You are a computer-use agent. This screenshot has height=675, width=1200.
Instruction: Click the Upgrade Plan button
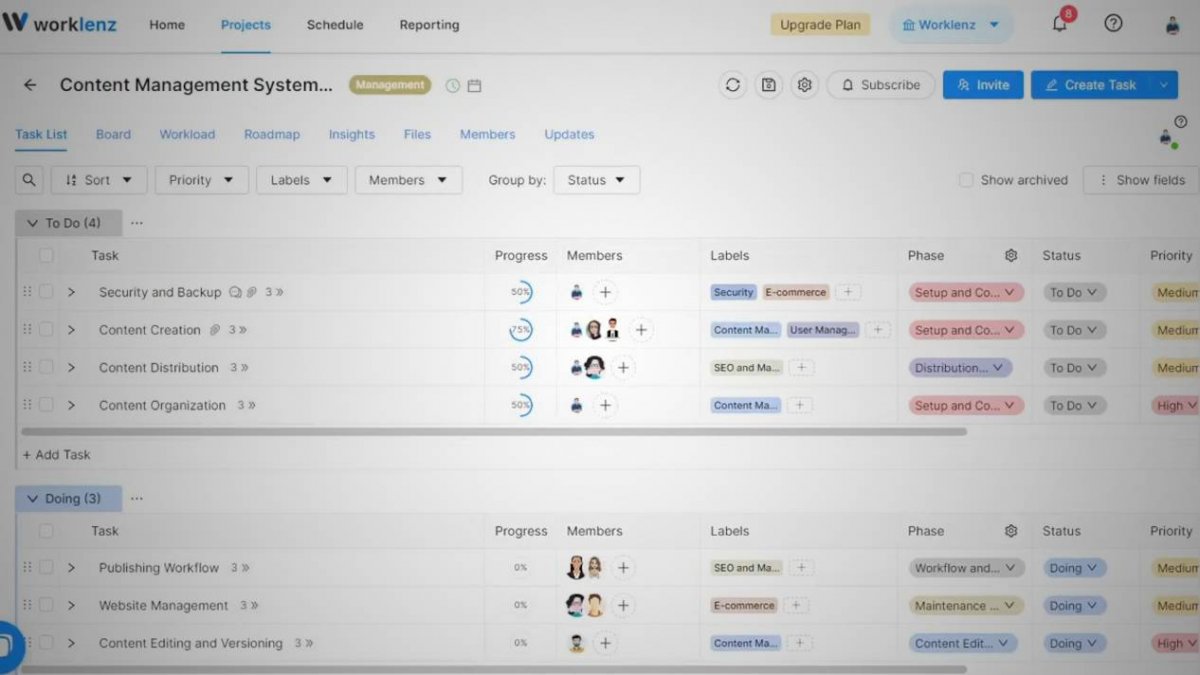819,25
